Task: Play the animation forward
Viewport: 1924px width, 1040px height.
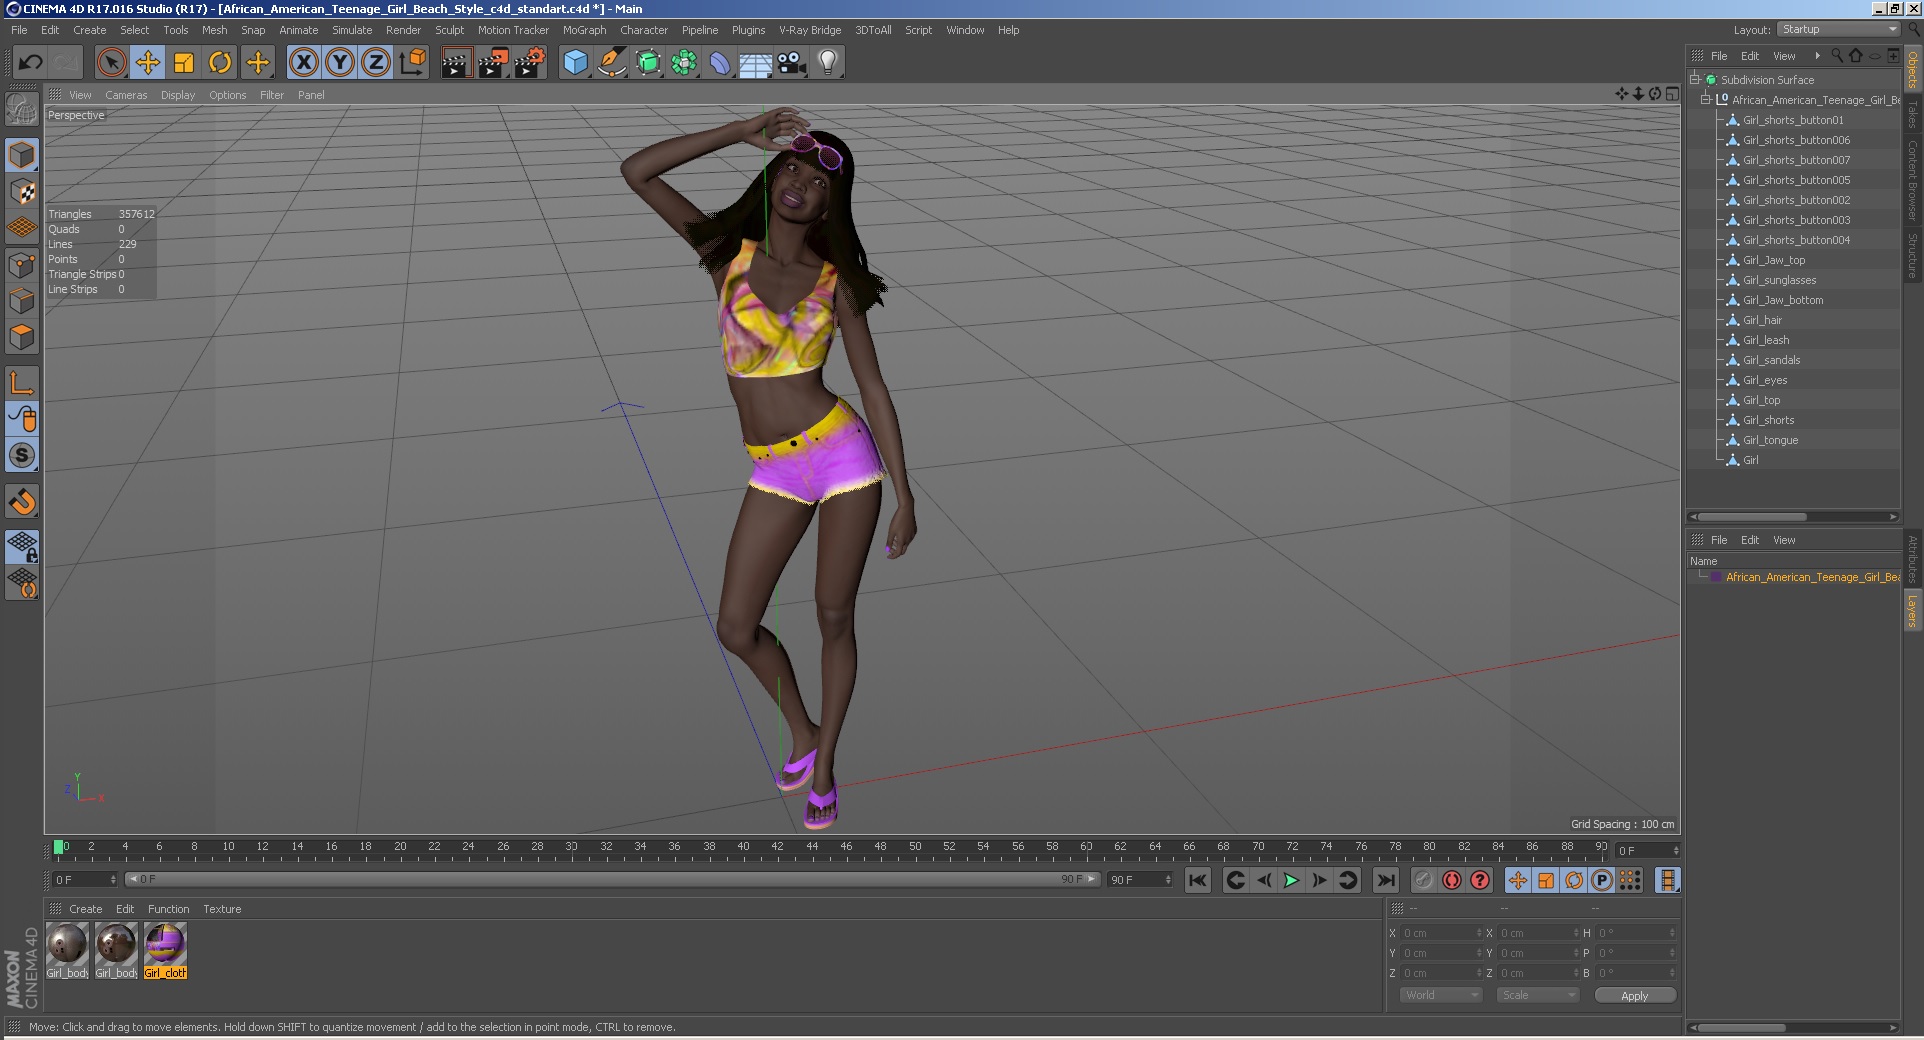Action: coord(1291,880)
